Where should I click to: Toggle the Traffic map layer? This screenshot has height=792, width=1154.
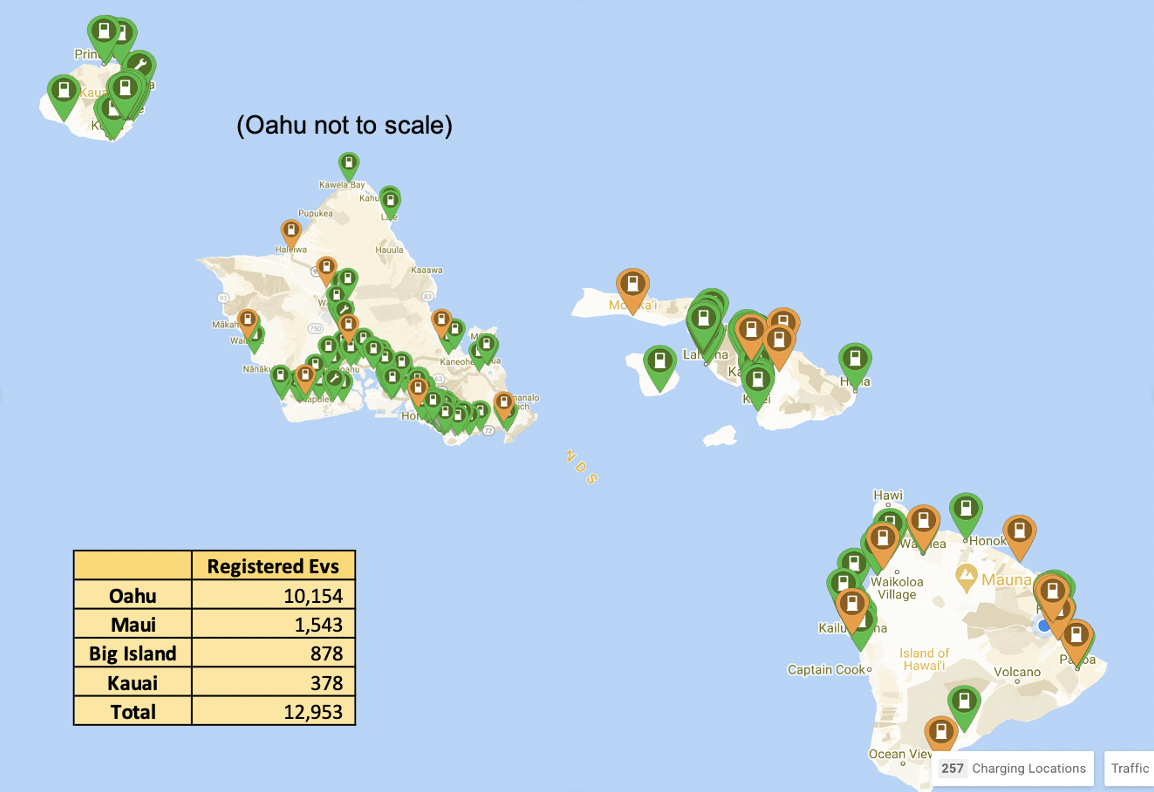(x=1130, y=768)
